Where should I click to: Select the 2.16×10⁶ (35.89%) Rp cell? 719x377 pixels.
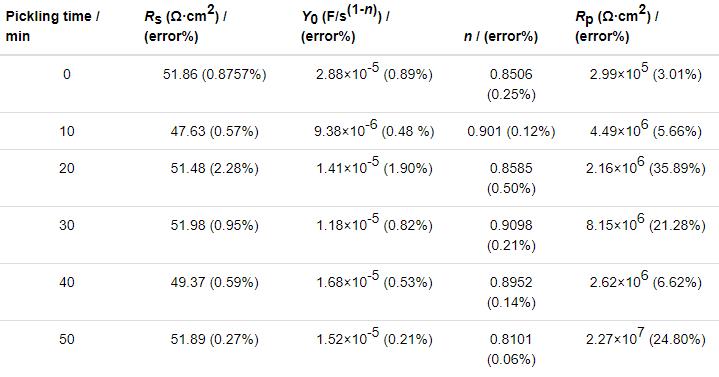point(646,166)
